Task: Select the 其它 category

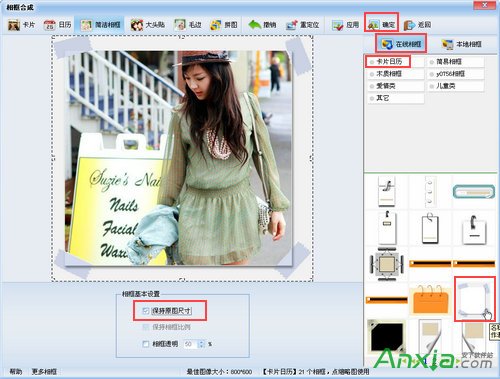Action: pos(396,98)
